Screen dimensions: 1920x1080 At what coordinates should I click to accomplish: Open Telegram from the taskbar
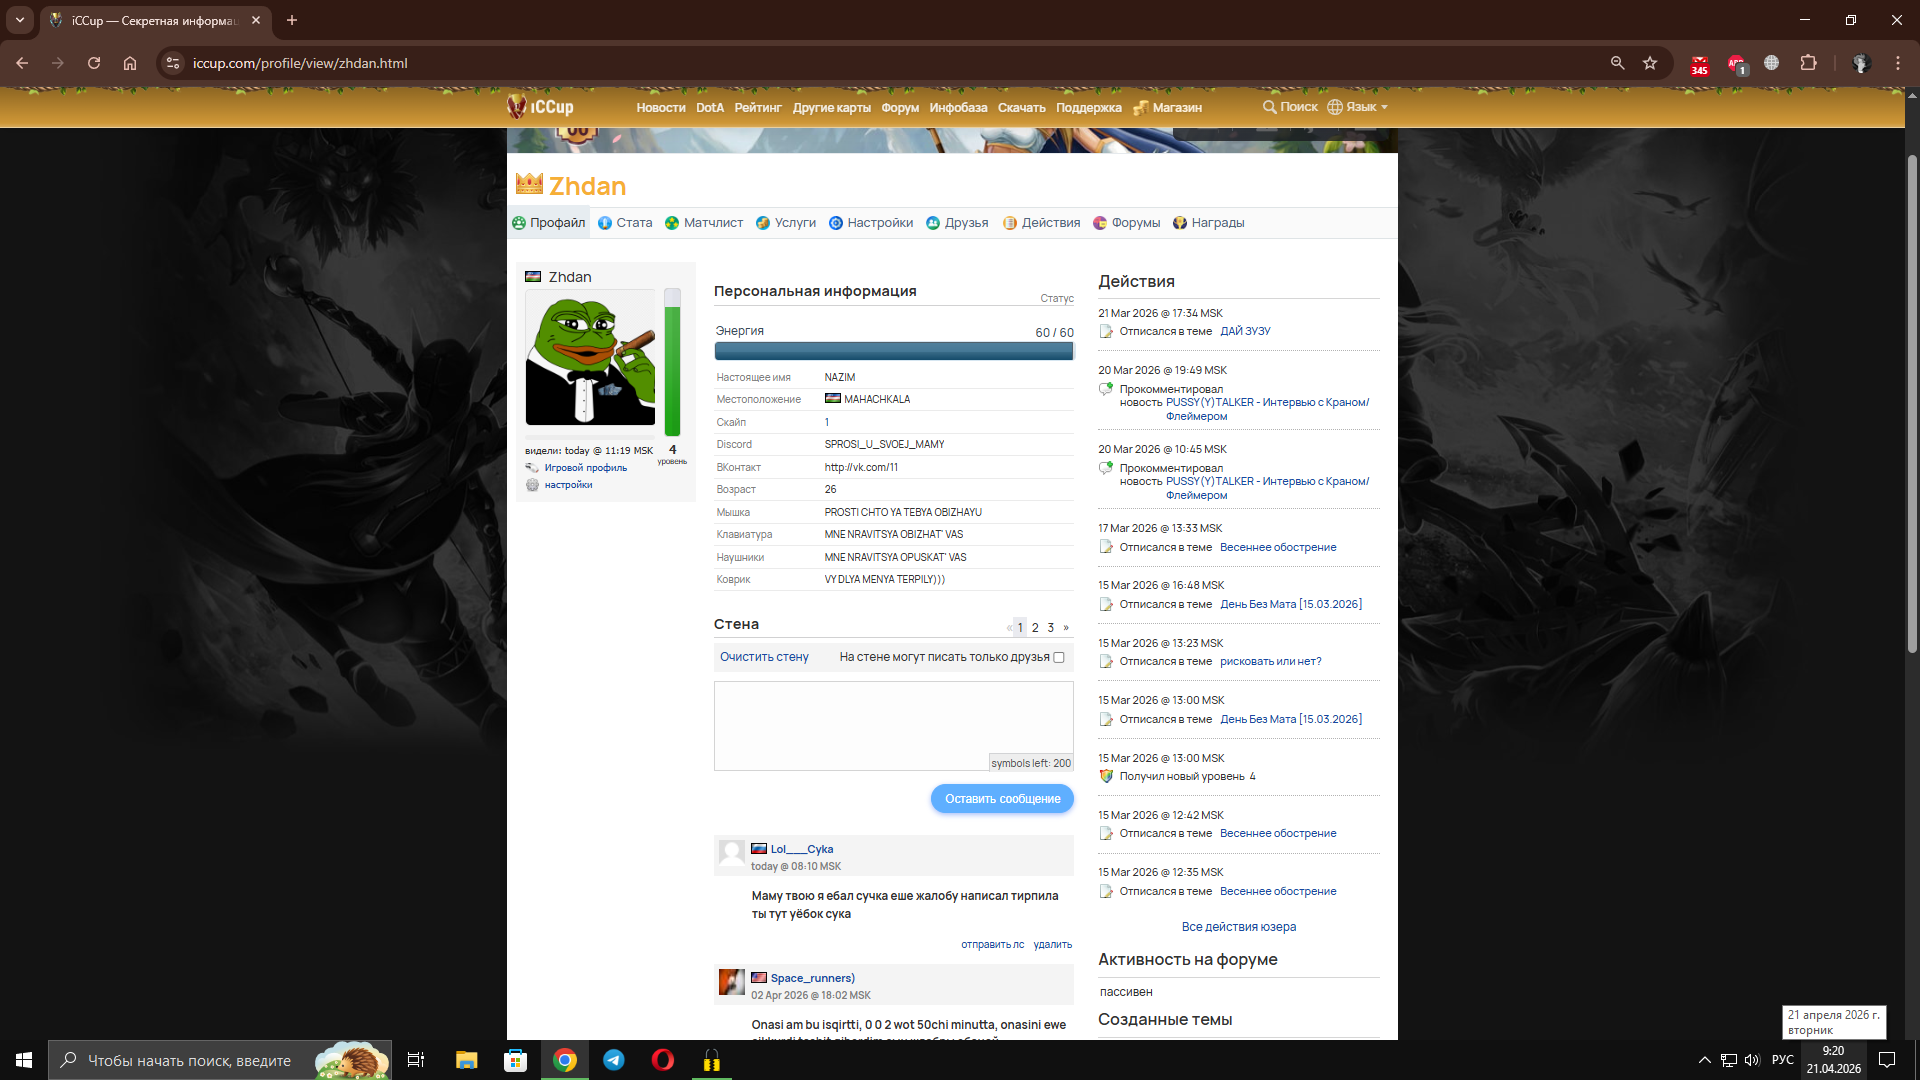click(613, 1060)
